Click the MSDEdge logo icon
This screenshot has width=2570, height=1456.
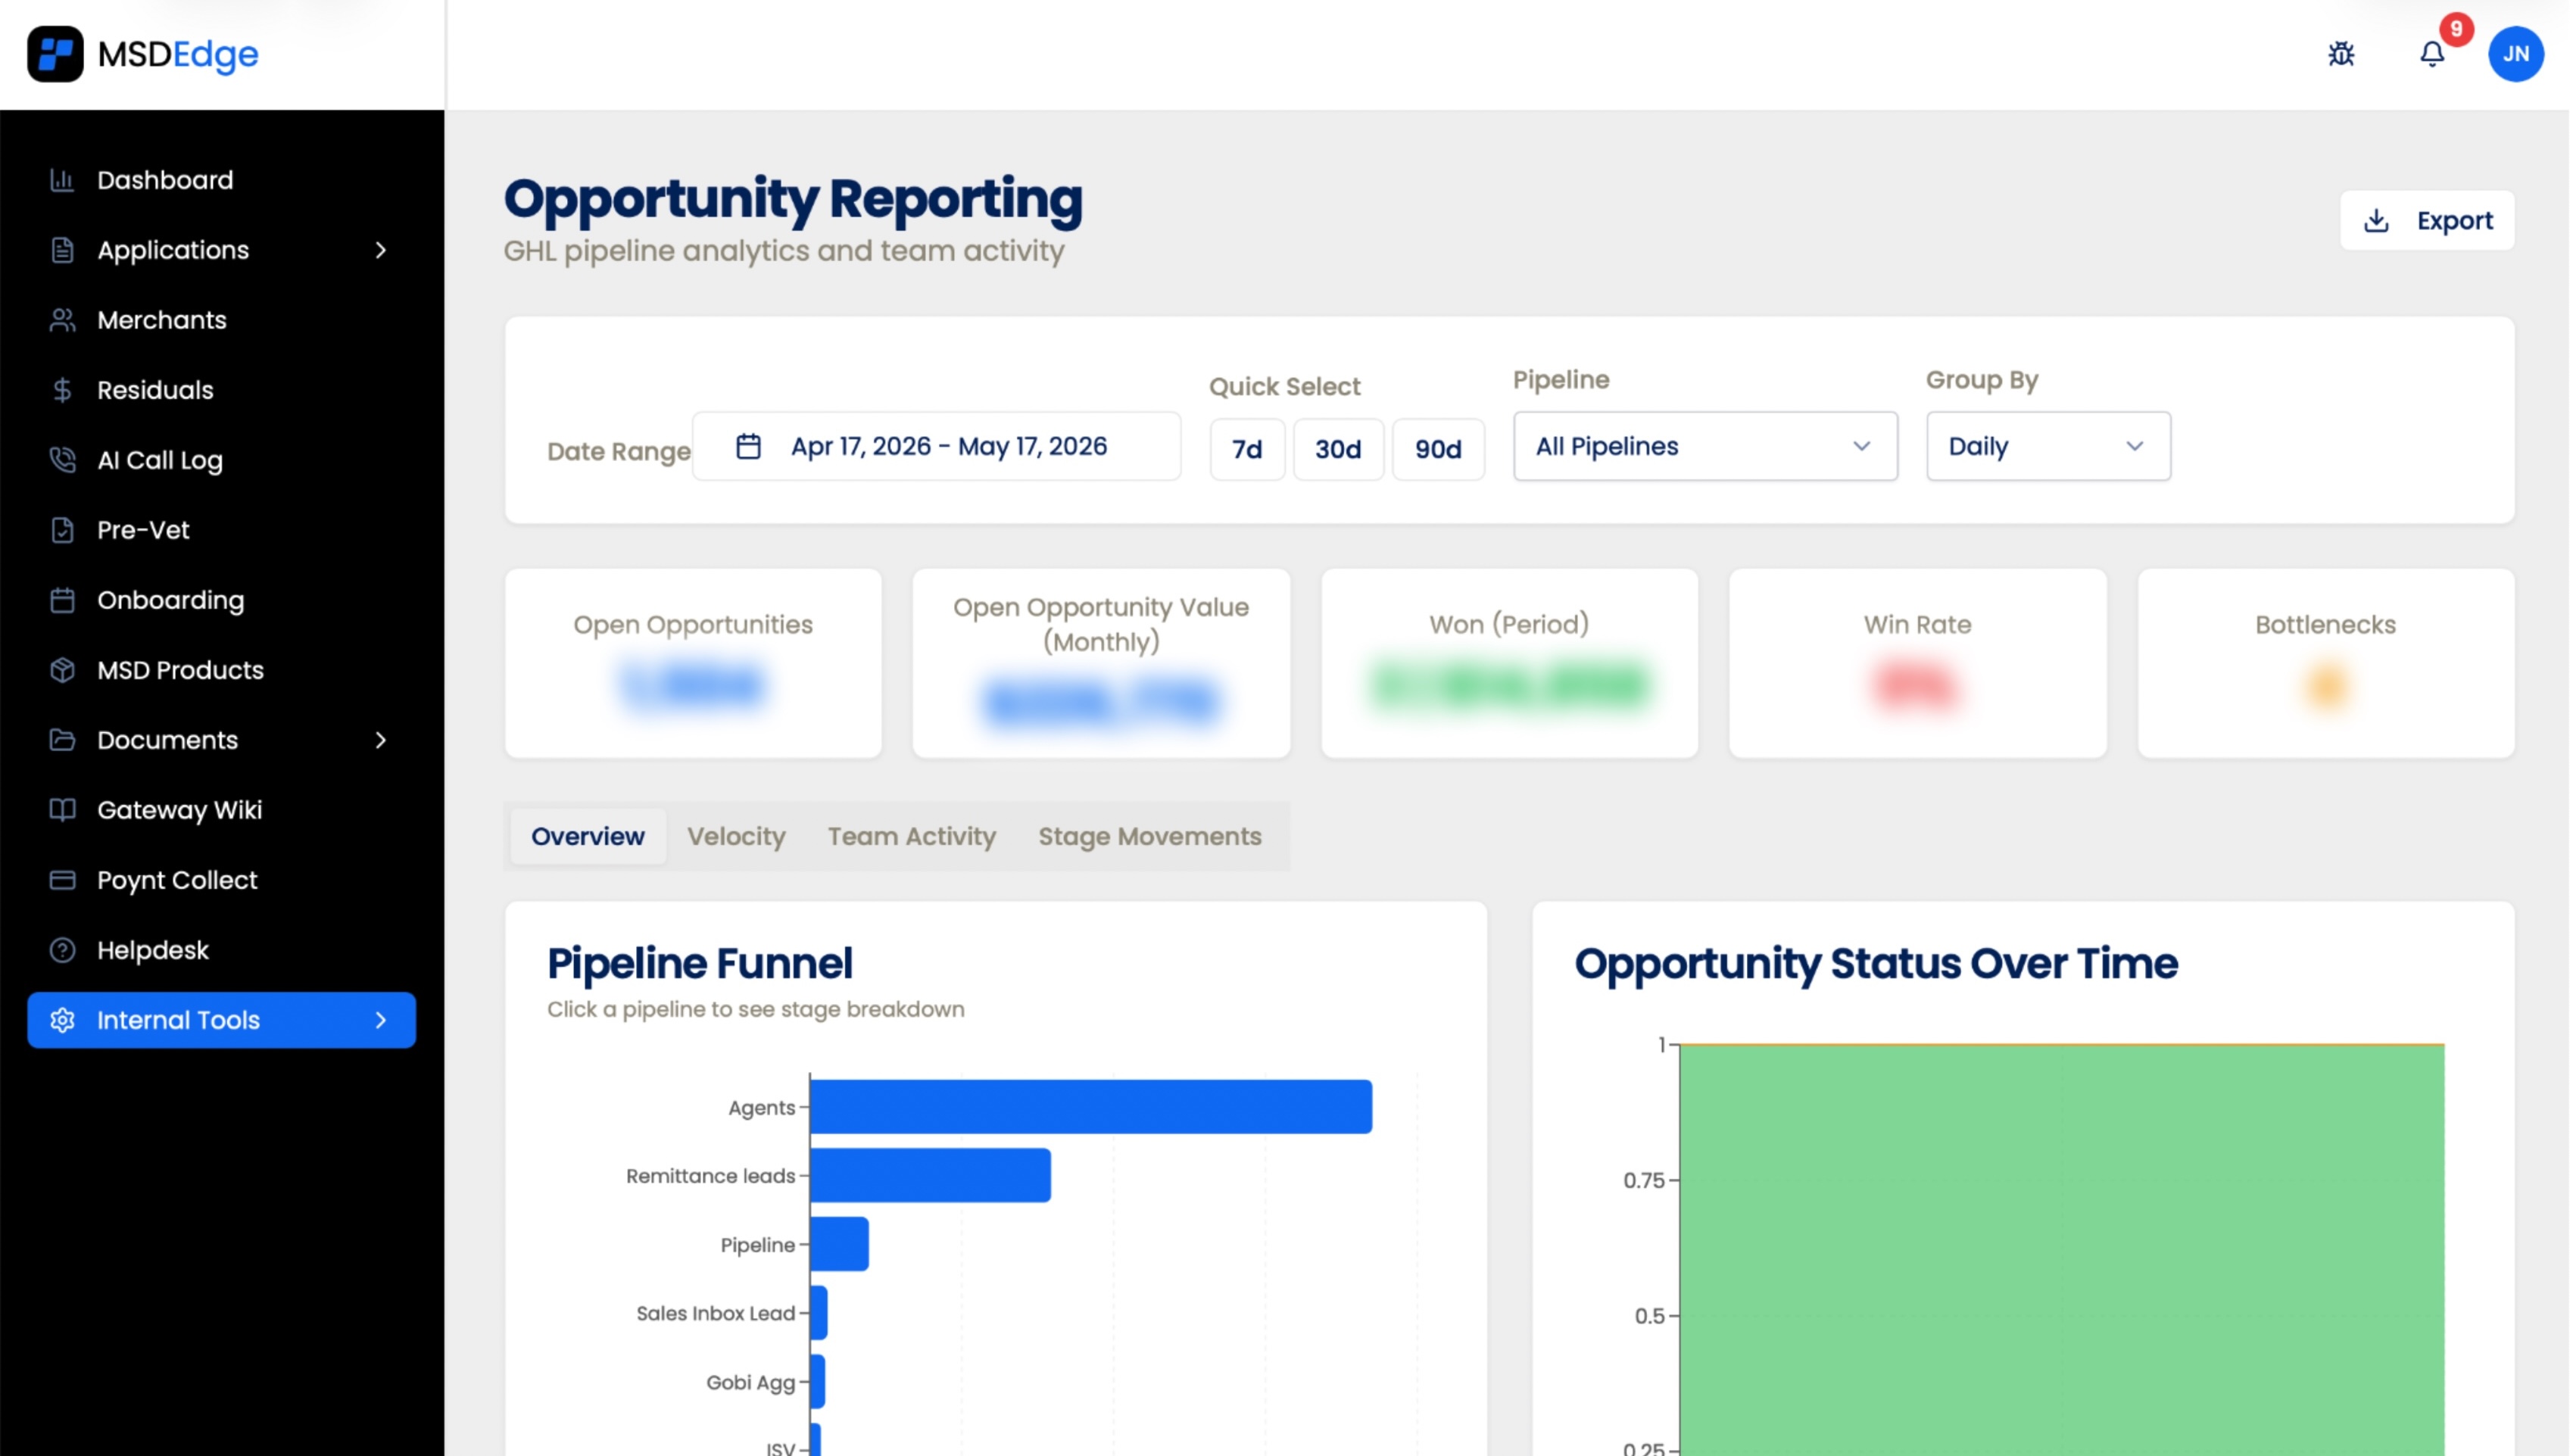(x=55, y=54)
